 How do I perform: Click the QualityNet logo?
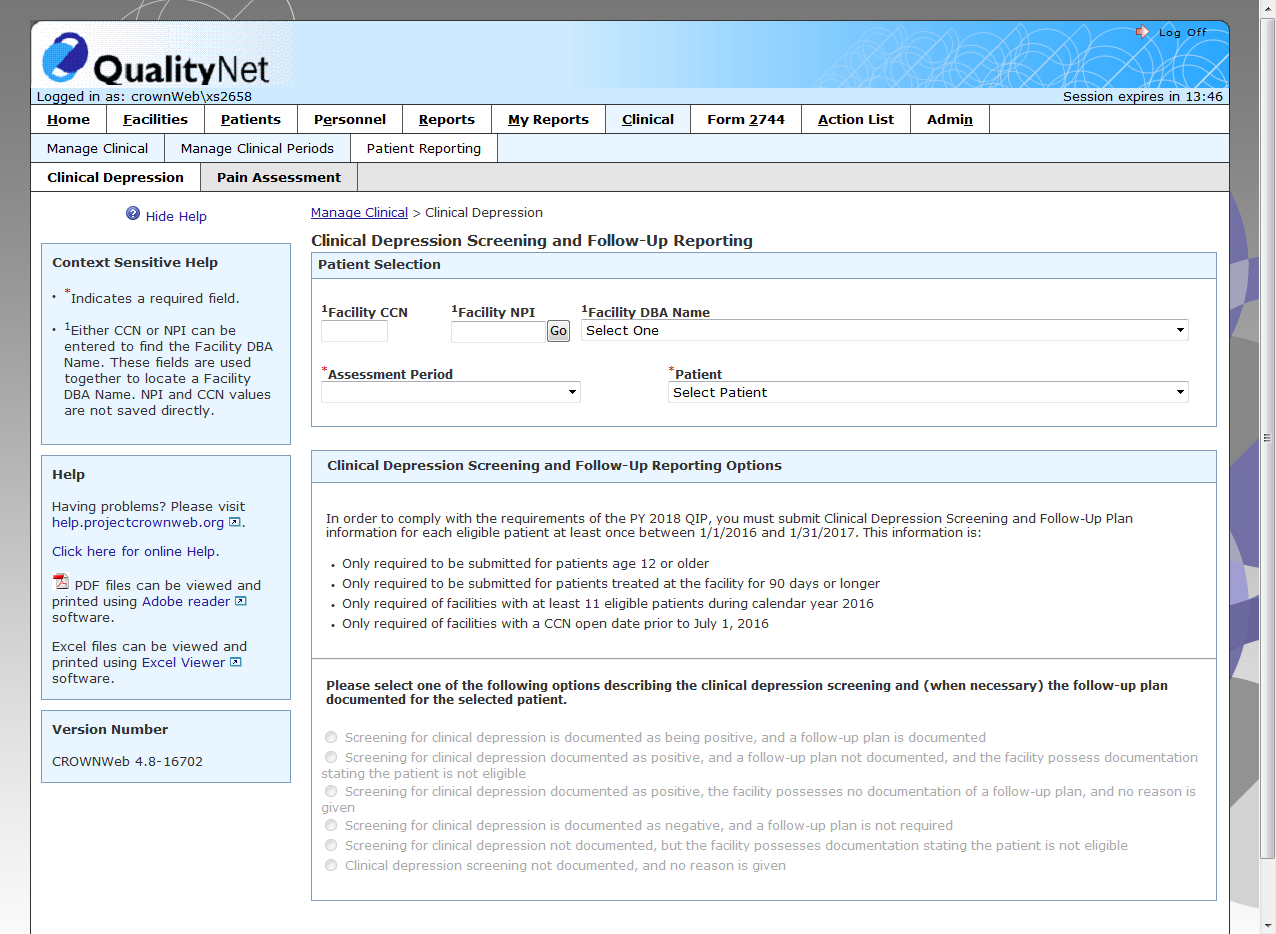coord(157,60)
